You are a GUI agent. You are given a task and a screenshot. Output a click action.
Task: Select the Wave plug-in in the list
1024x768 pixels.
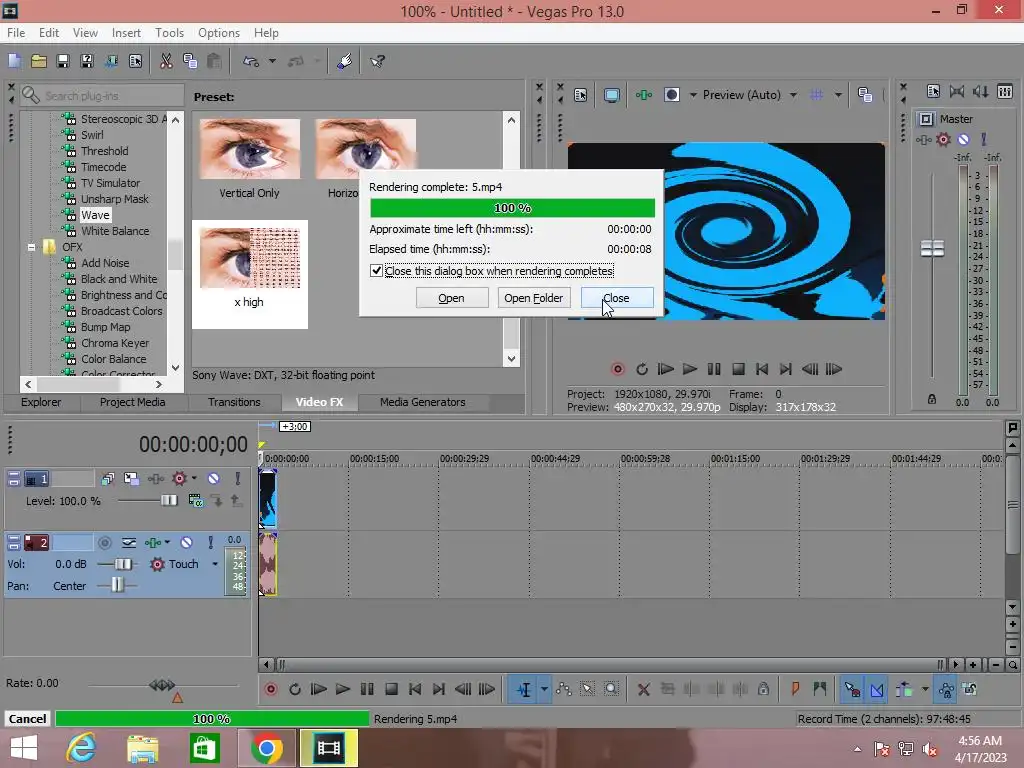tap(95, 215)
